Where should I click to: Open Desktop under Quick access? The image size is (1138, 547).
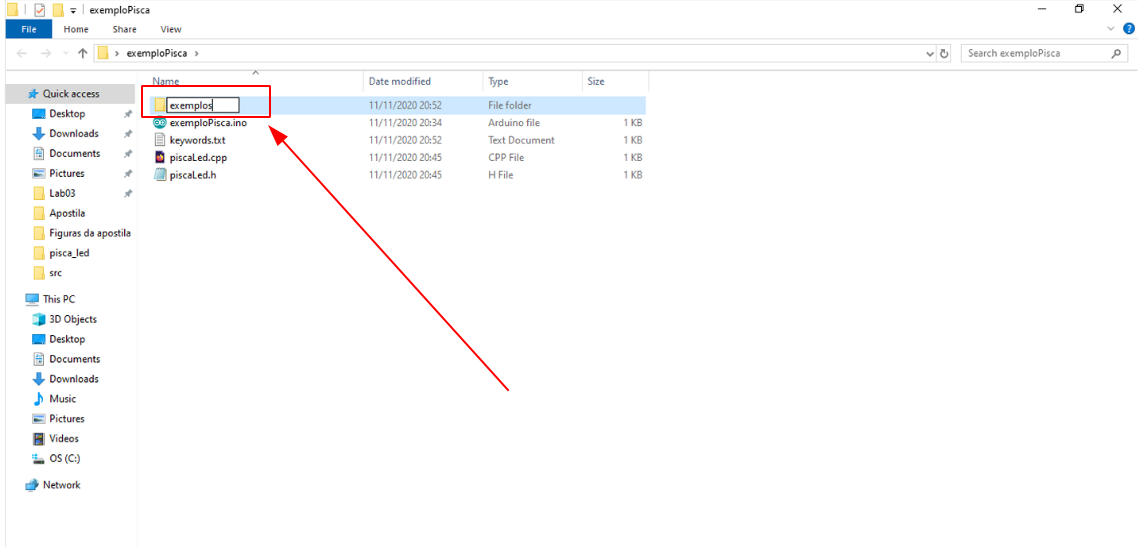67,114
